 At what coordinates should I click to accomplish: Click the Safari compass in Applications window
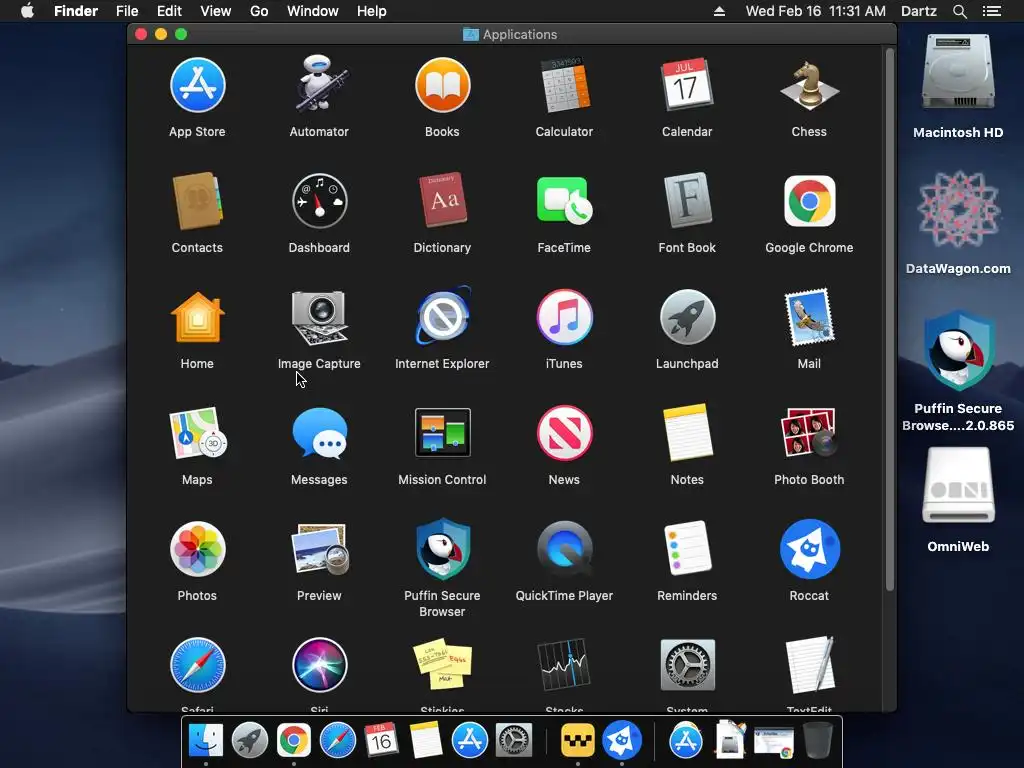tap(197, 665)
